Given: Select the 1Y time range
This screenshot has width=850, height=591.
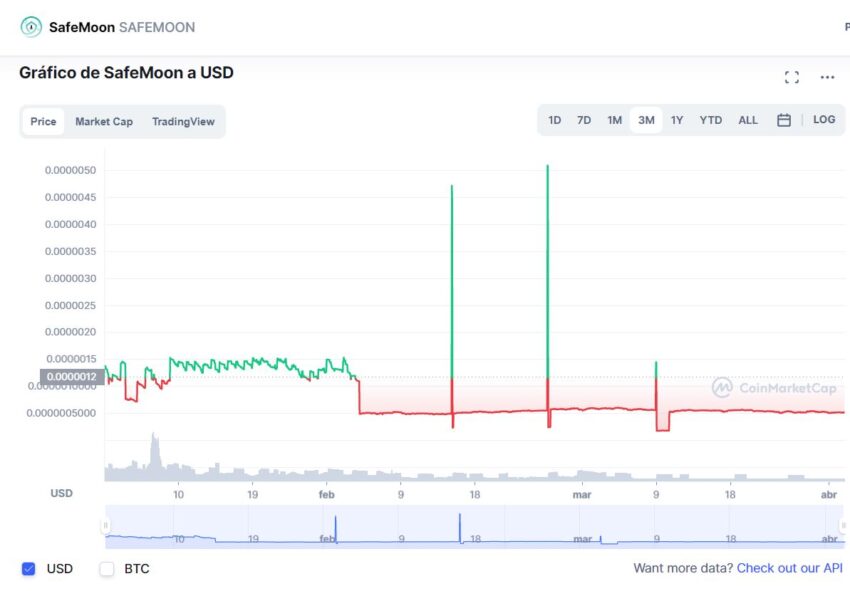Looking at the screenshot, I should tap(677, 120).
